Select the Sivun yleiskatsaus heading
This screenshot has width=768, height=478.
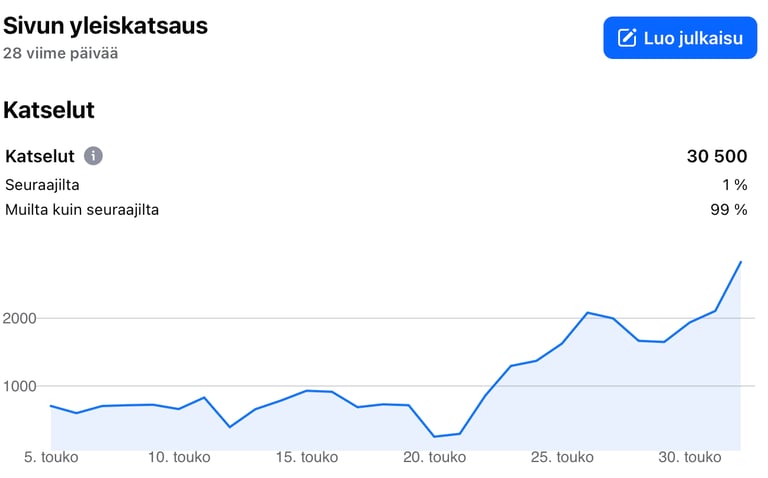tap(105, 25)
